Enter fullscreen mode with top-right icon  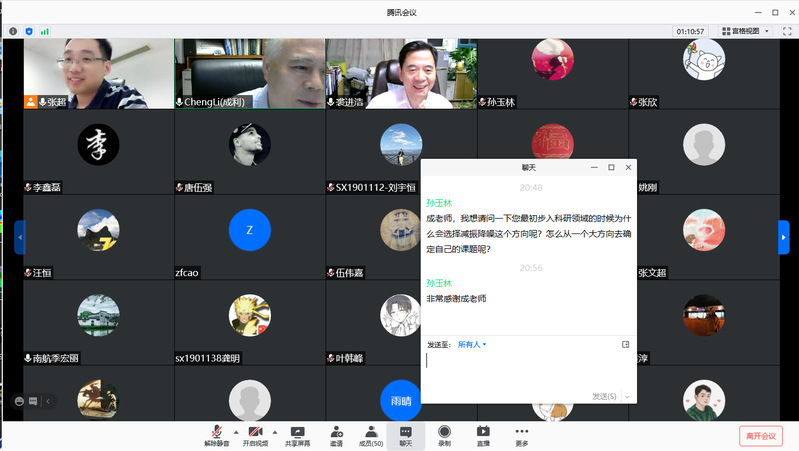click(785, 31)
